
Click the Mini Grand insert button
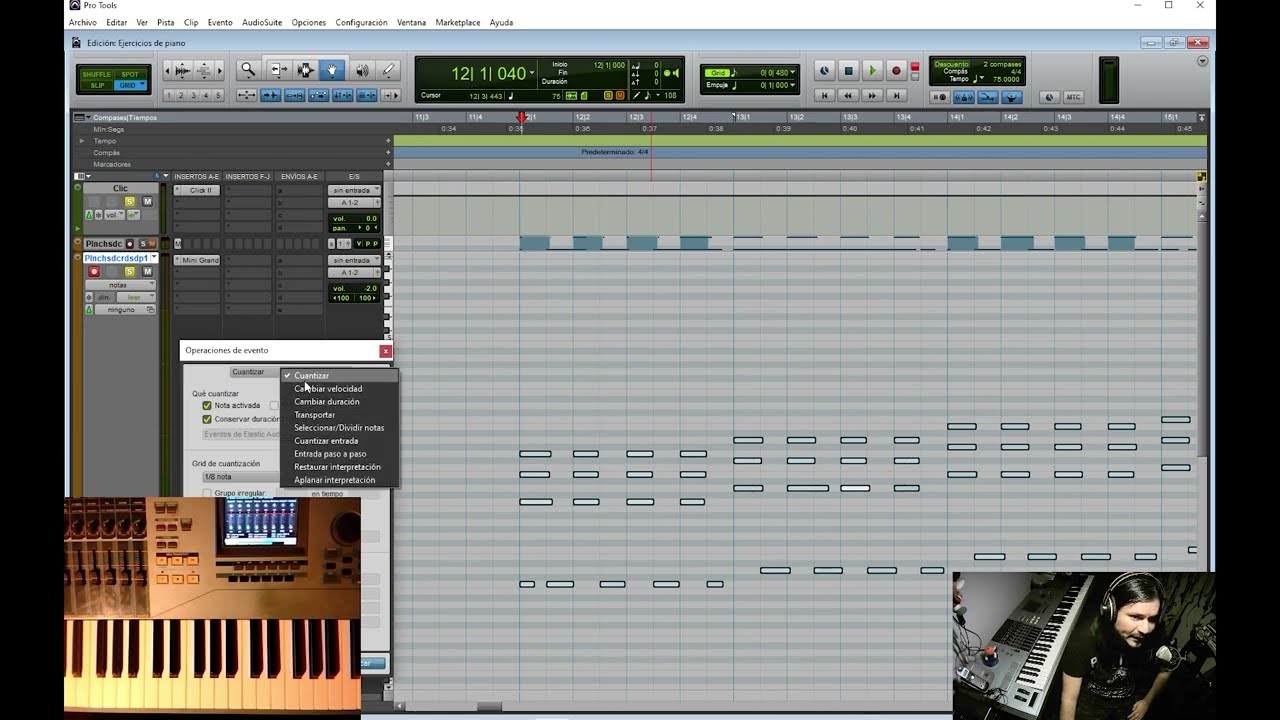click(x=198, y=260)
